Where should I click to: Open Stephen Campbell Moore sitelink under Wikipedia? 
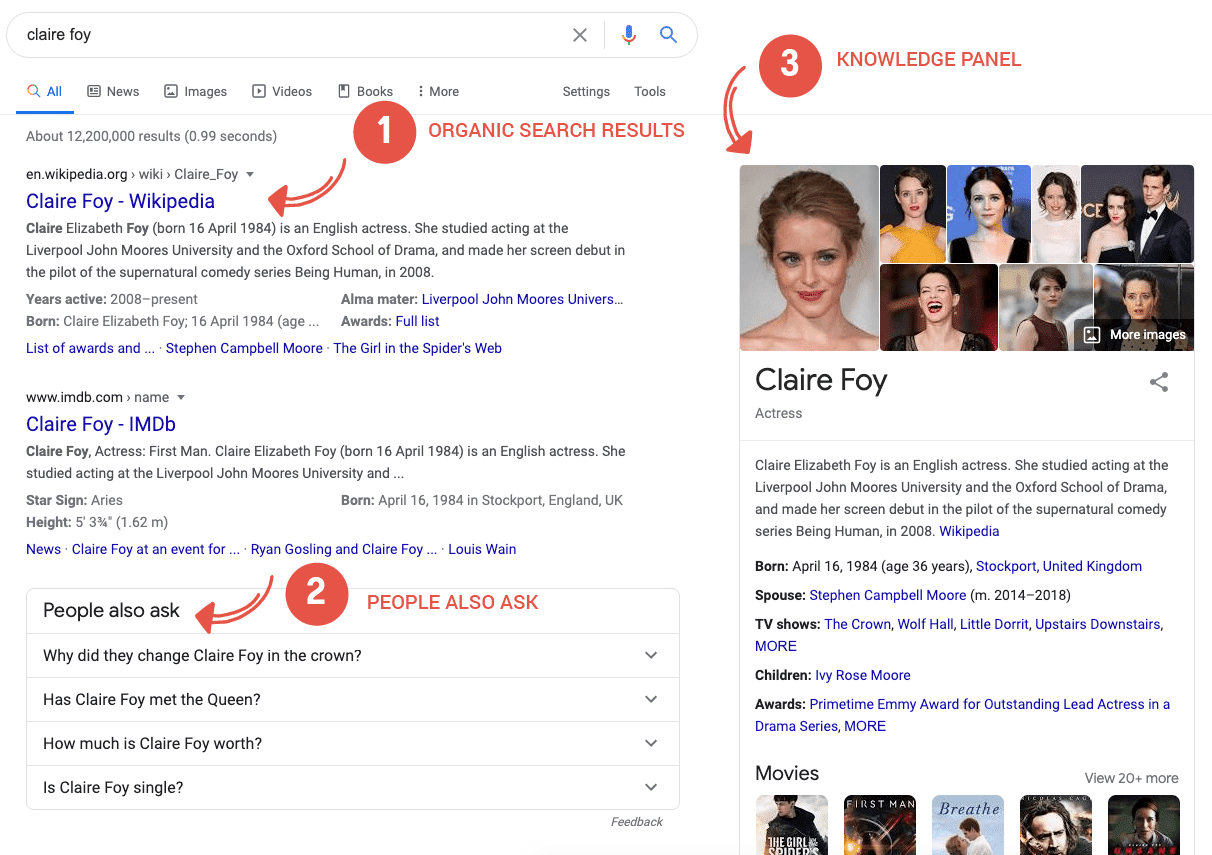244,348
